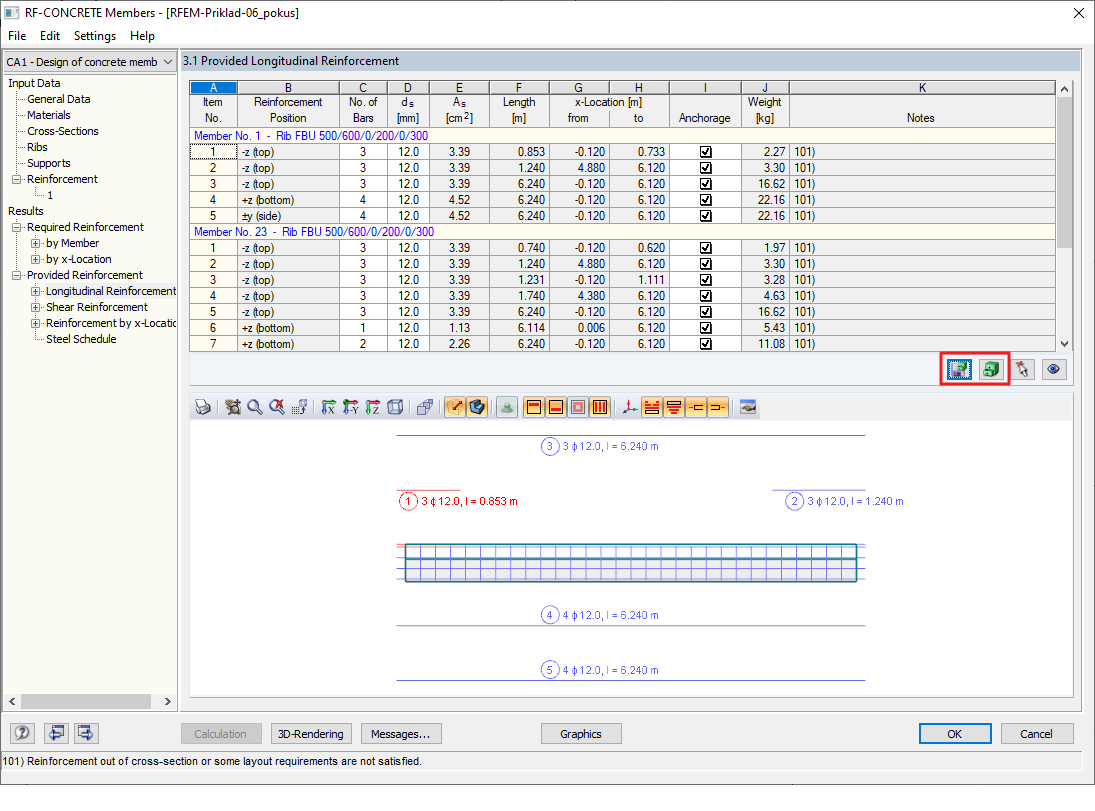Expand the Reinforcement by x-Location node
The image size is (1095, 811).
tap(35, 323)
